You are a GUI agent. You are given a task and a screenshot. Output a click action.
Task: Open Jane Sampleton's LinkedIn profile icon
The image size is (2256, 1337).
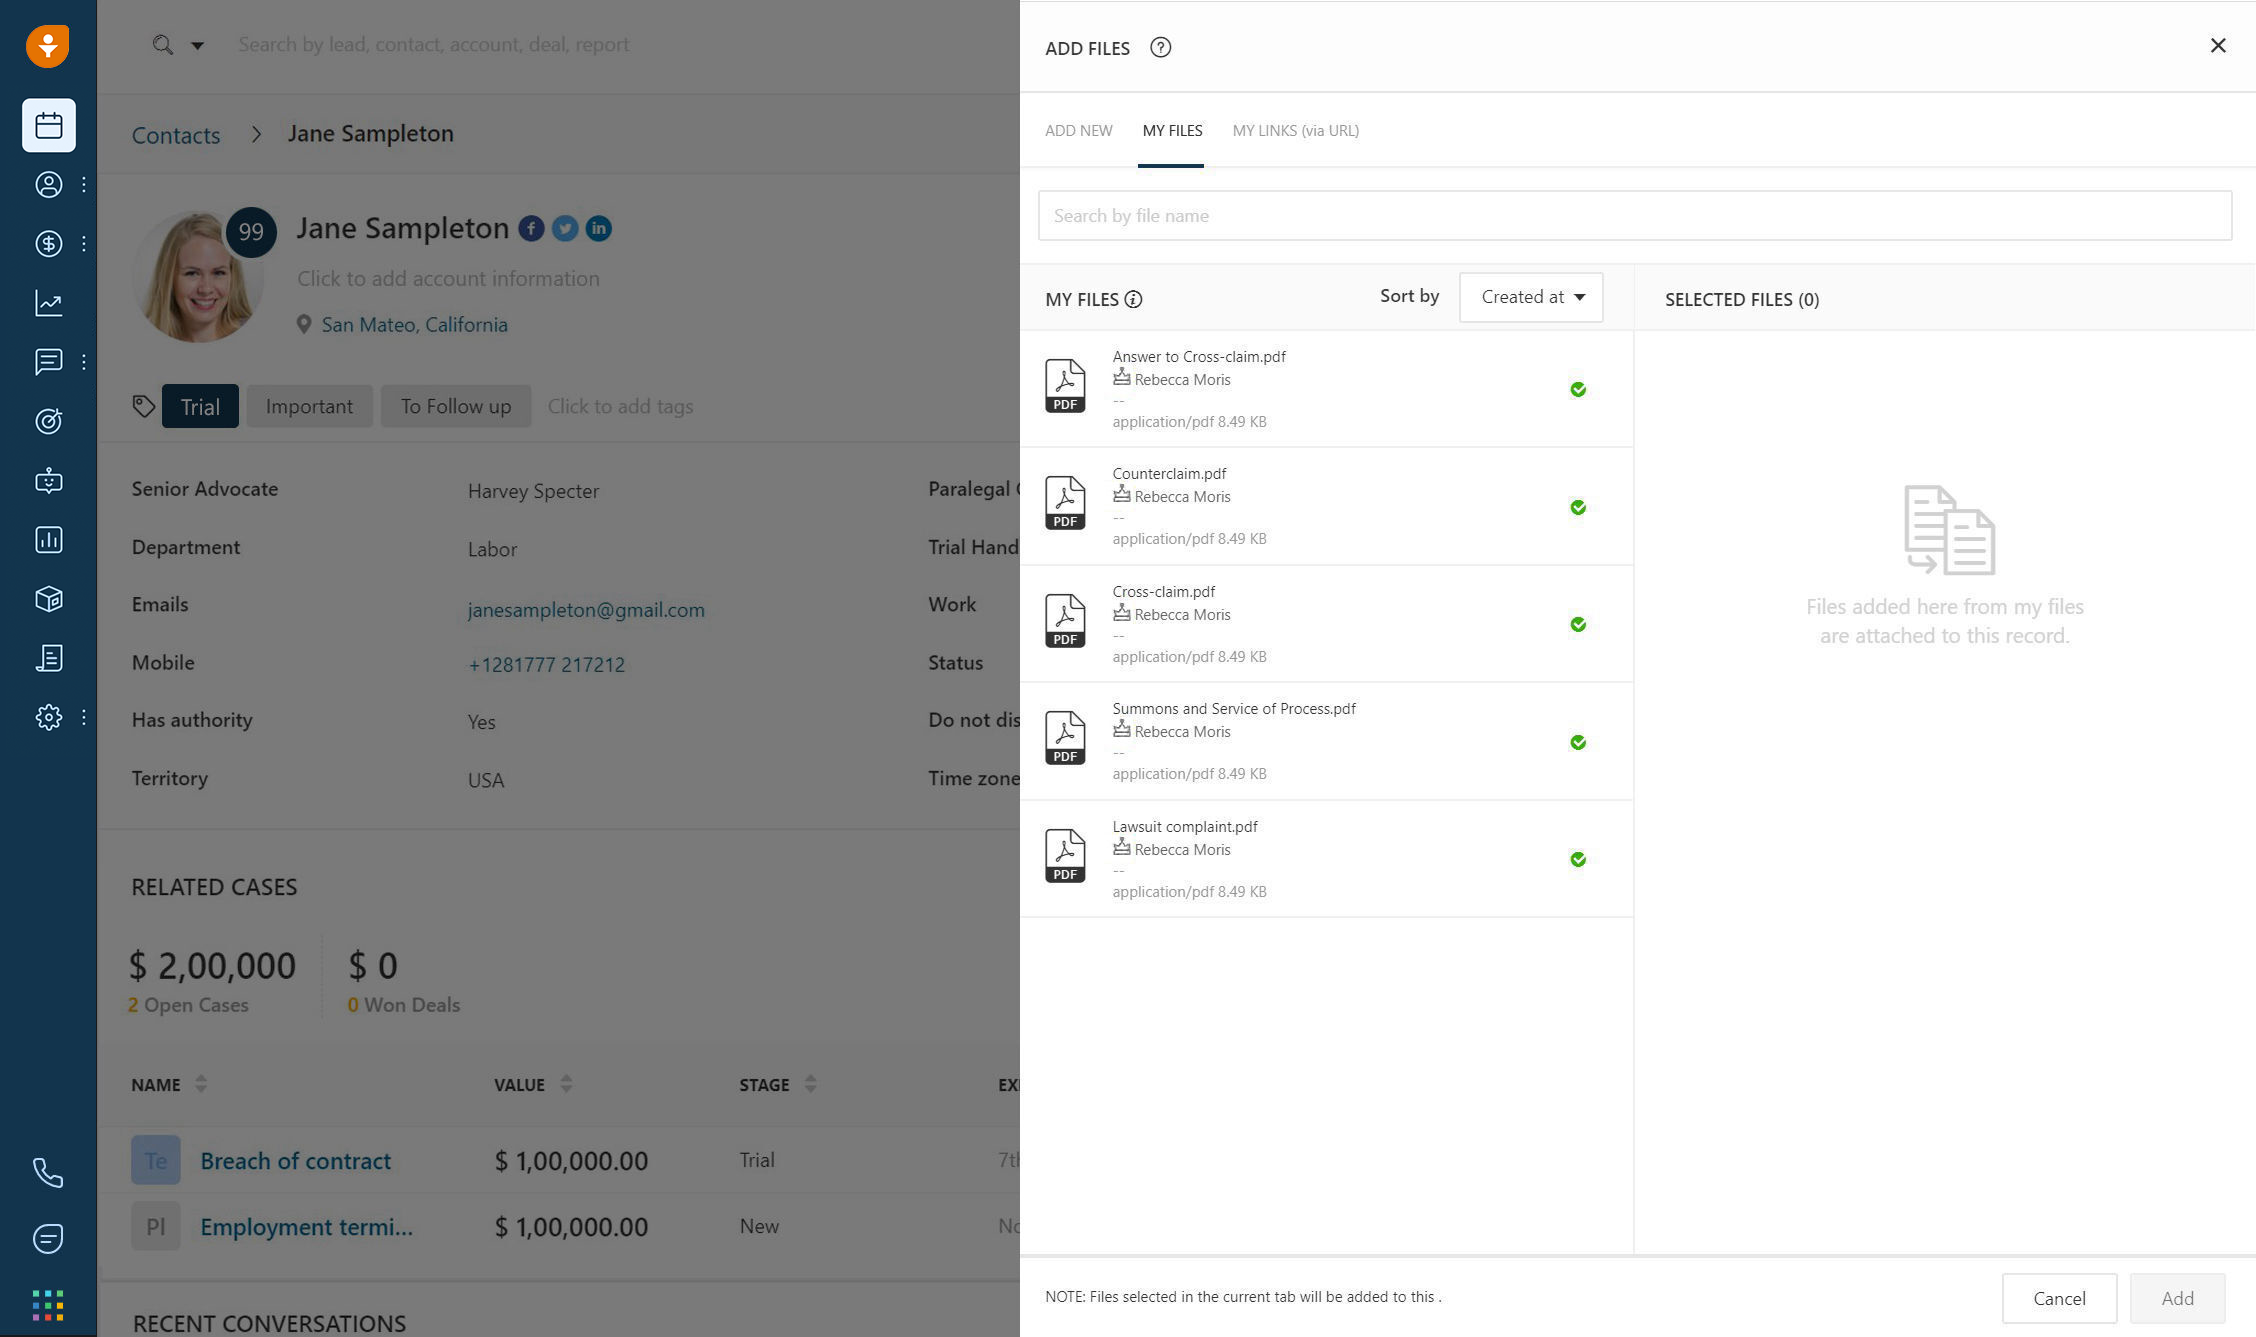pyautogui.click(x=598, y=228)
